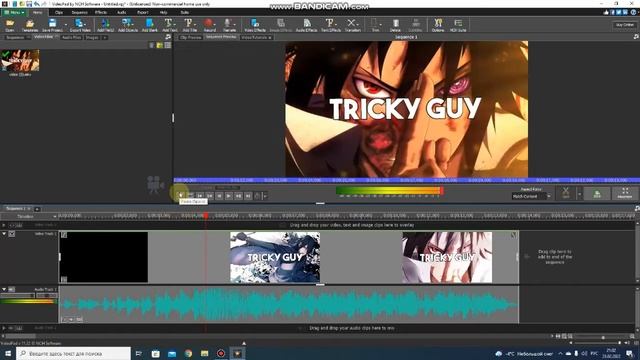Switch to the Sequence ribbon tab
Viewport: 640px width, 360px height.
pos(80,12)
